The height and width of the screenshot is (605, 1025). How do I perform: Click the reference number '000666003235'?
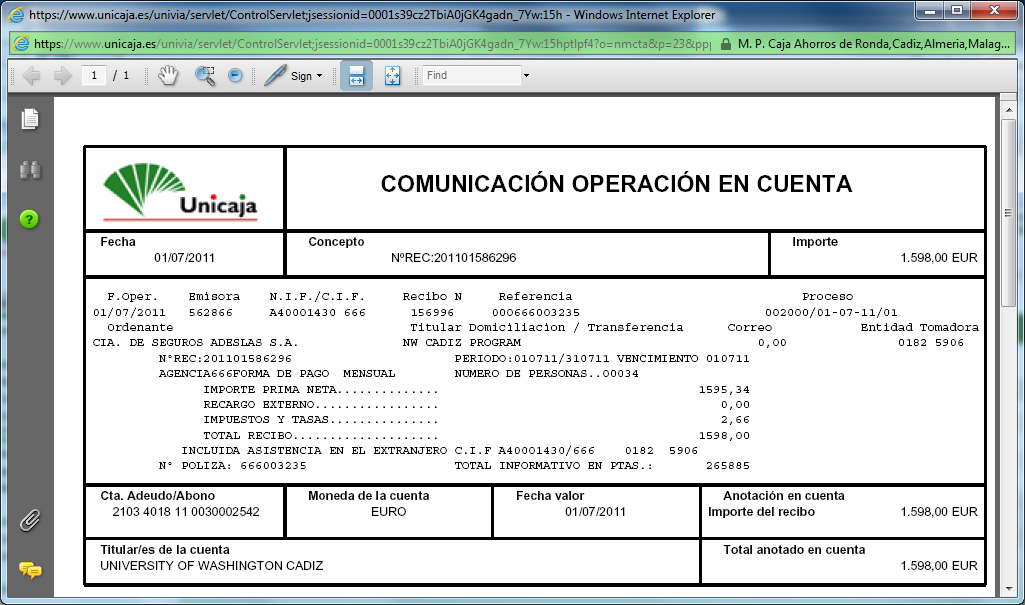535,312
